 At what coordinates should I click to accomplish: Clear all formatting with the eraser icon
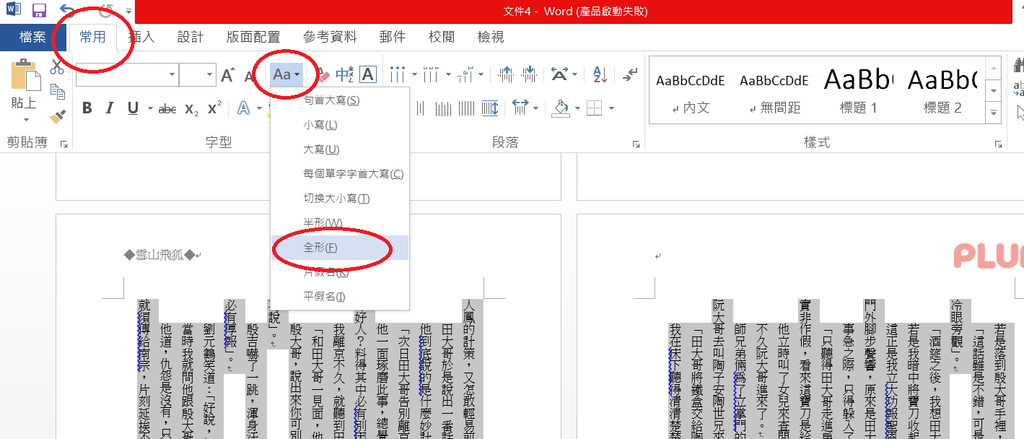323,75
